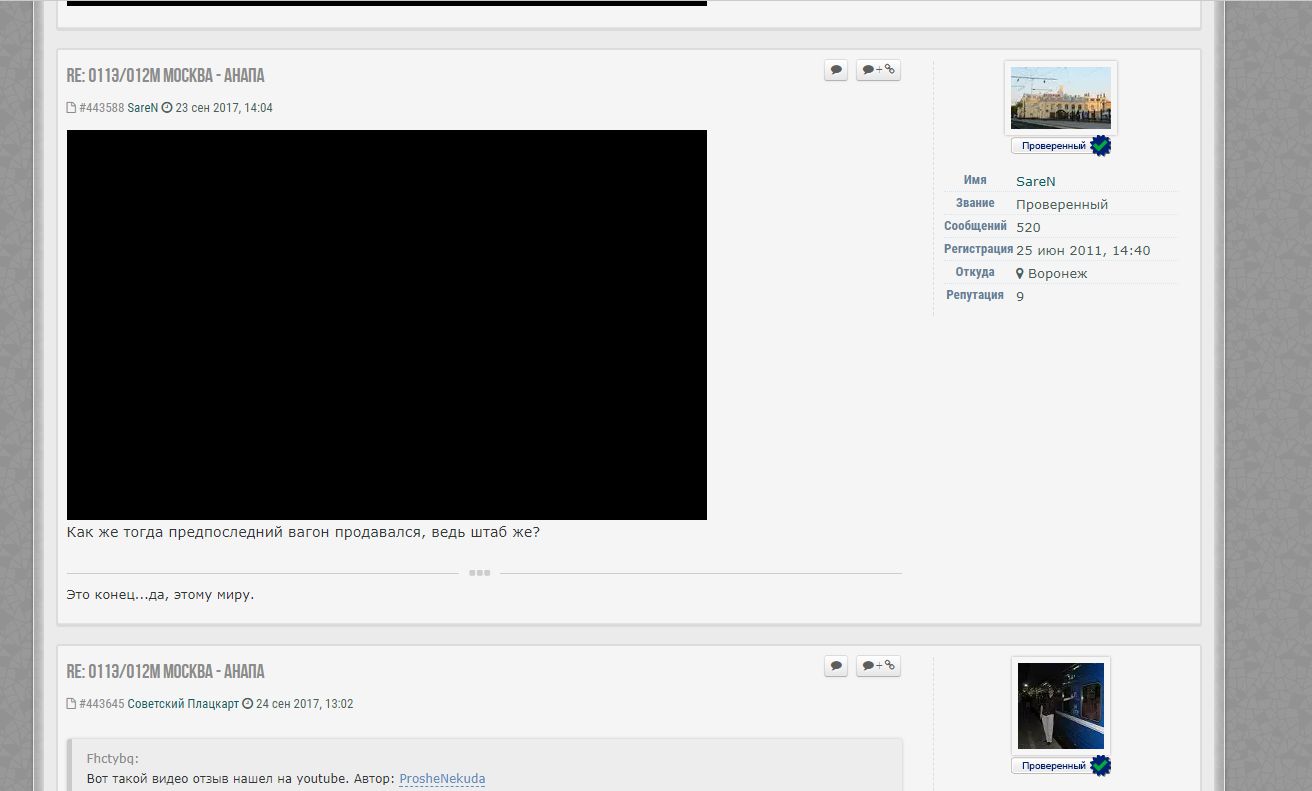Click first post title RE: 0113/012М Москва - Анапа

point(166,76)
